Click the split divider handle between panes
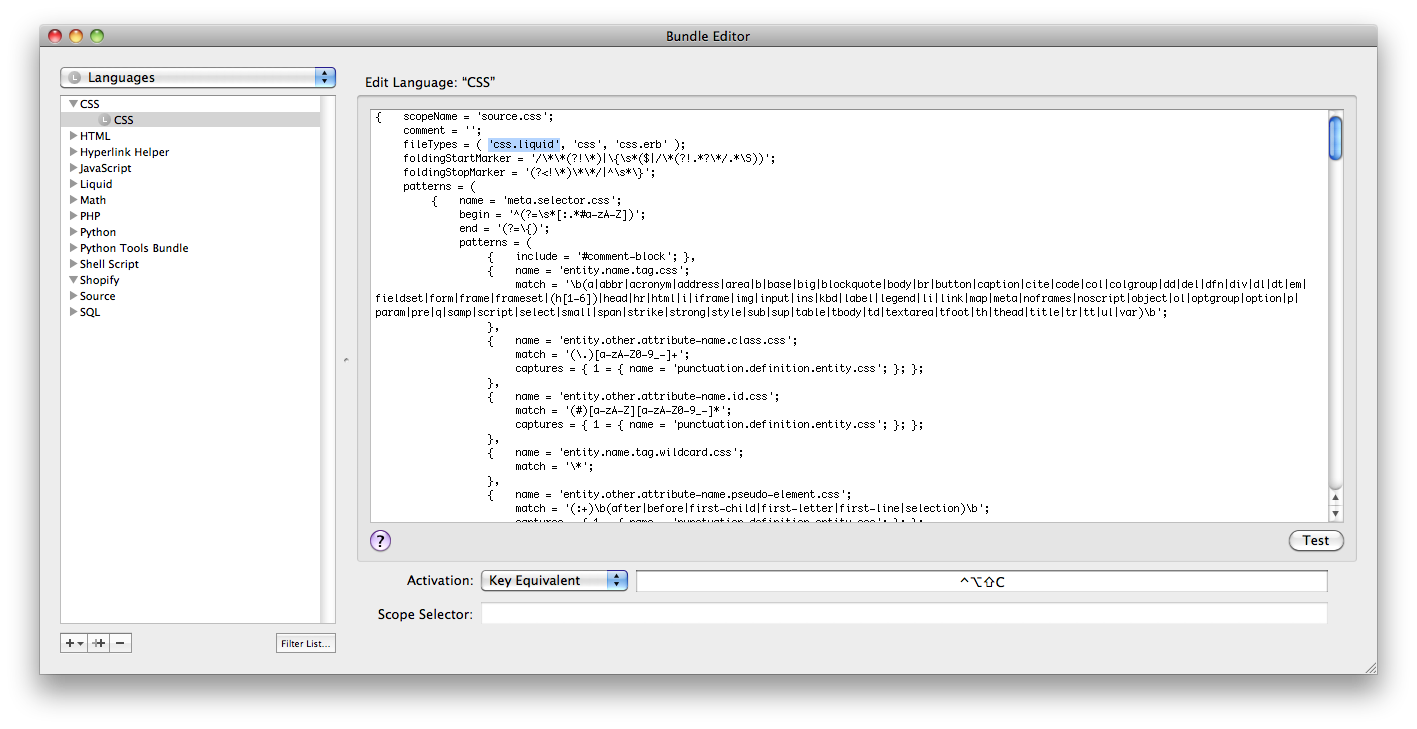1417x729 pixels. click(346, 360)
